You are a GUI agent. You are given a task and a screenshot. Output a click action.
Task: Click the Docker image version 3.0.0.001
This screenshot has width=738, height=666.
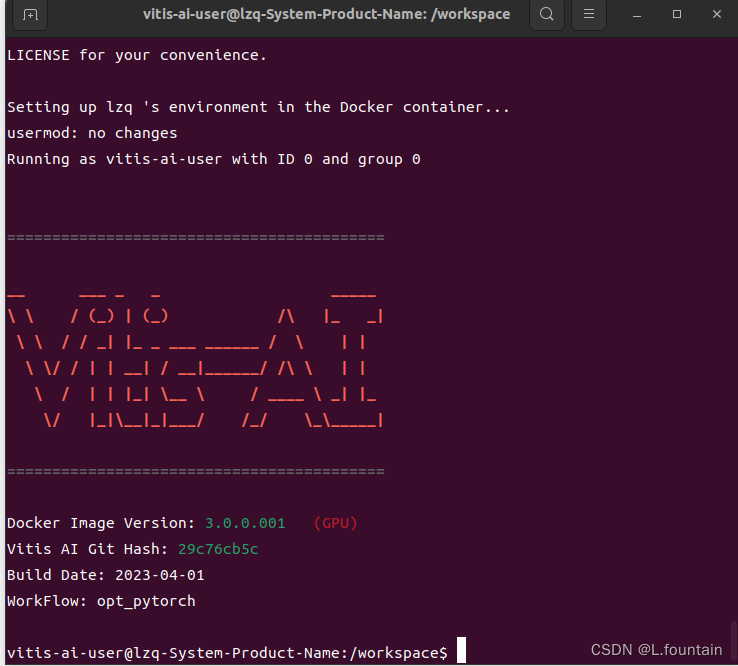pyautogui.click(x=245, y=523)
